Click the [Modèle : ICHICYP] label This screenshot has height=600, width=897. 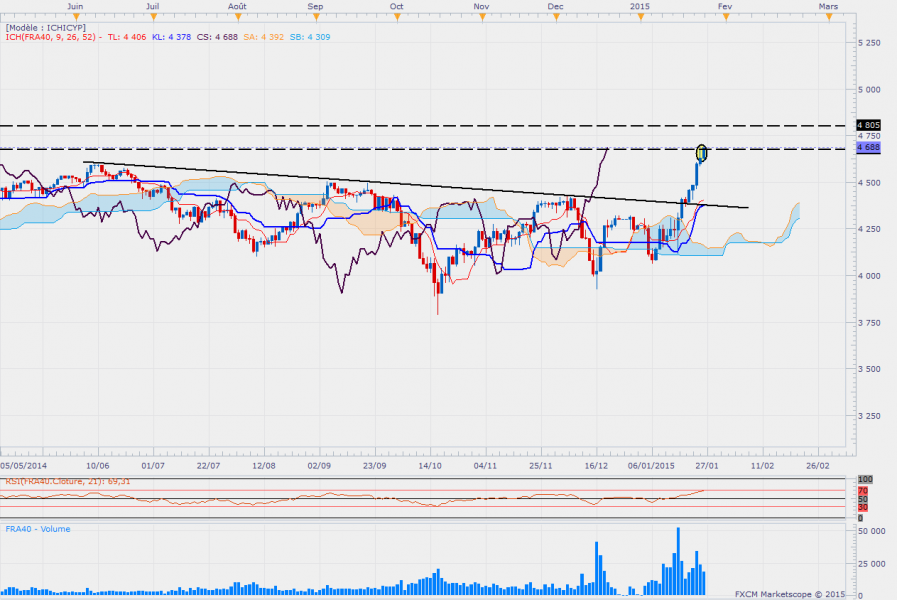click(x=46, y=27)
